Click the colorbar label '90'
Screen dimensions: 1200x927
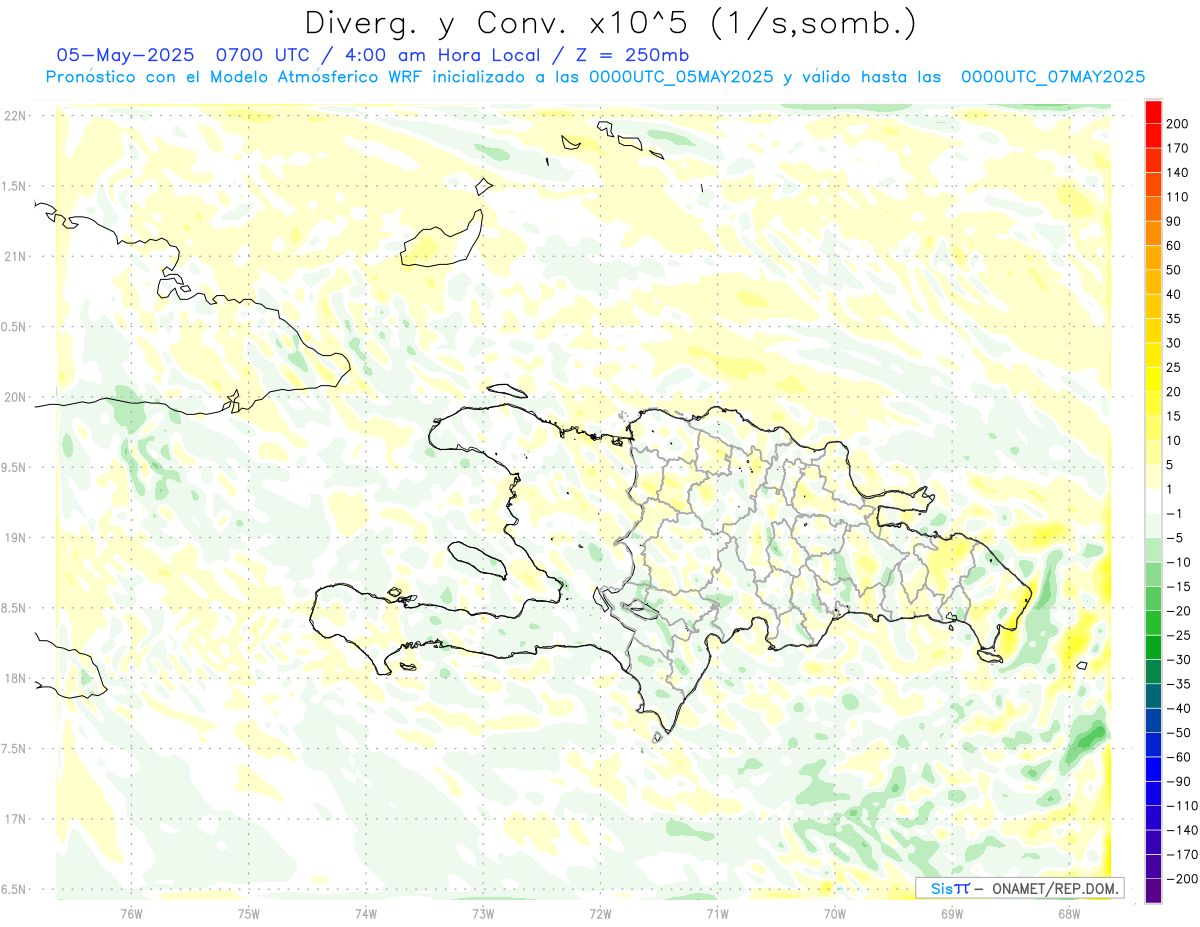click(1176, 221)
